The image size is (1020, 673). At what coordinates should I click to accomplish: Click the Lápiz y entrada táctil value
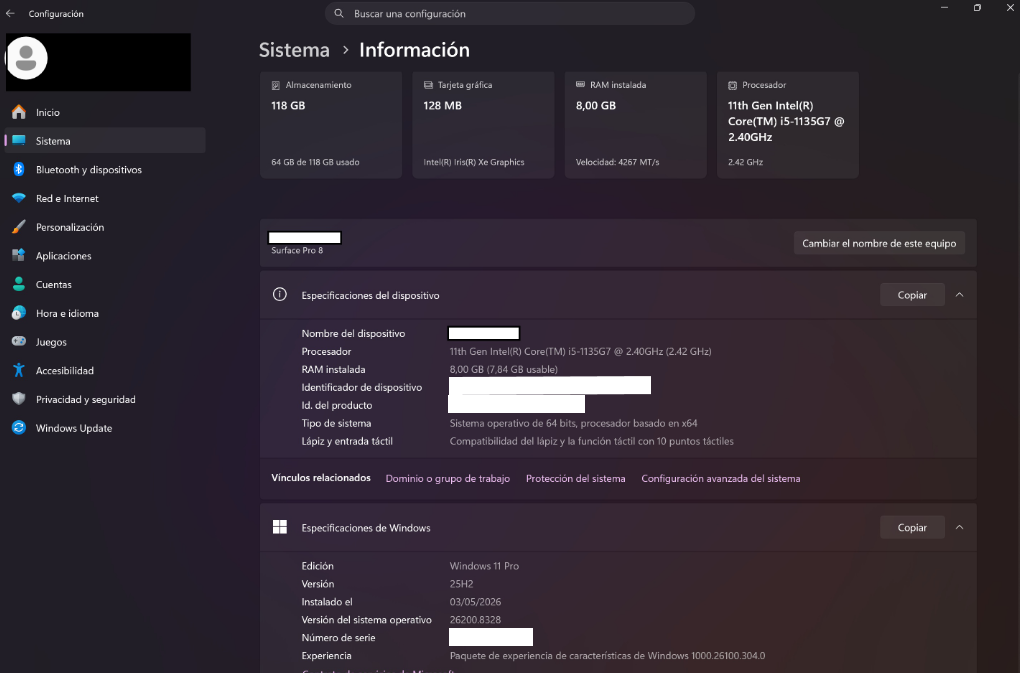[591, 442]
